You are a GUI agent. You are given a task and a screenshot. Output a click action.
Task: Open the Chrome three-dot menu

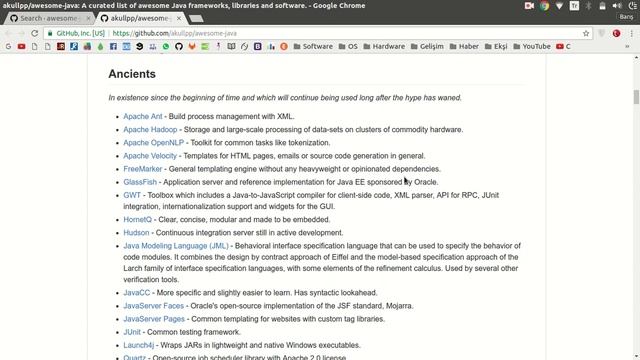pos(631,33)
